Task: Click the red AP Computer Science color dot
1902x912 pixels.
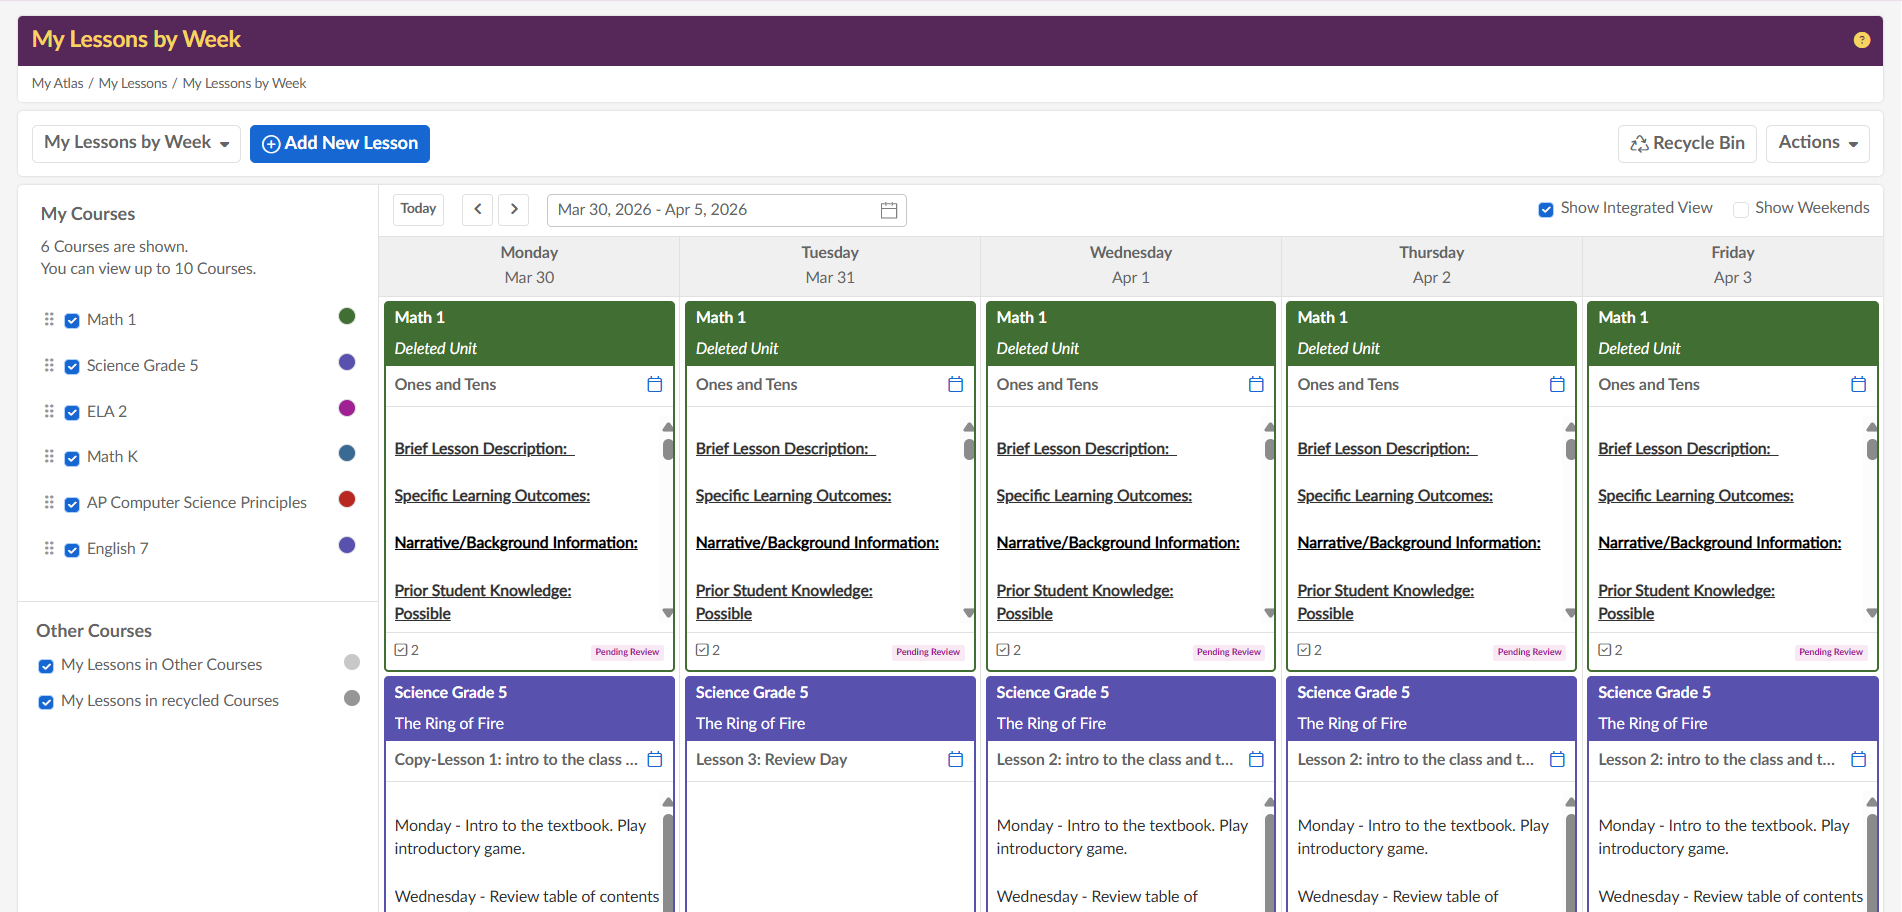Action: [x=347, y=499]
